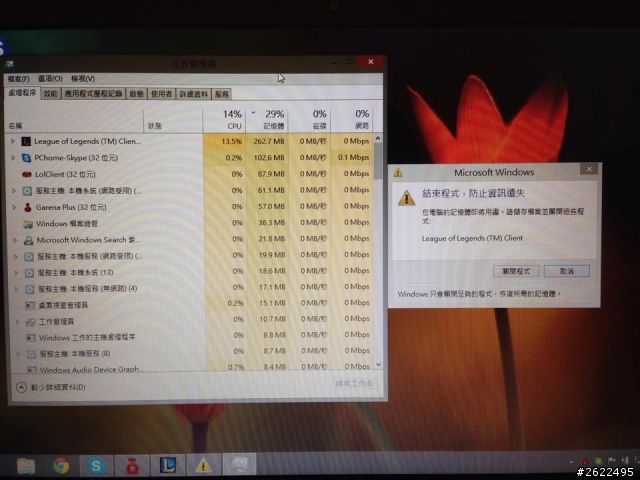Viewport: 640px width, 480px height.
Task: Click the Microsoft Windows Search process icon
Action: point(29,240)
